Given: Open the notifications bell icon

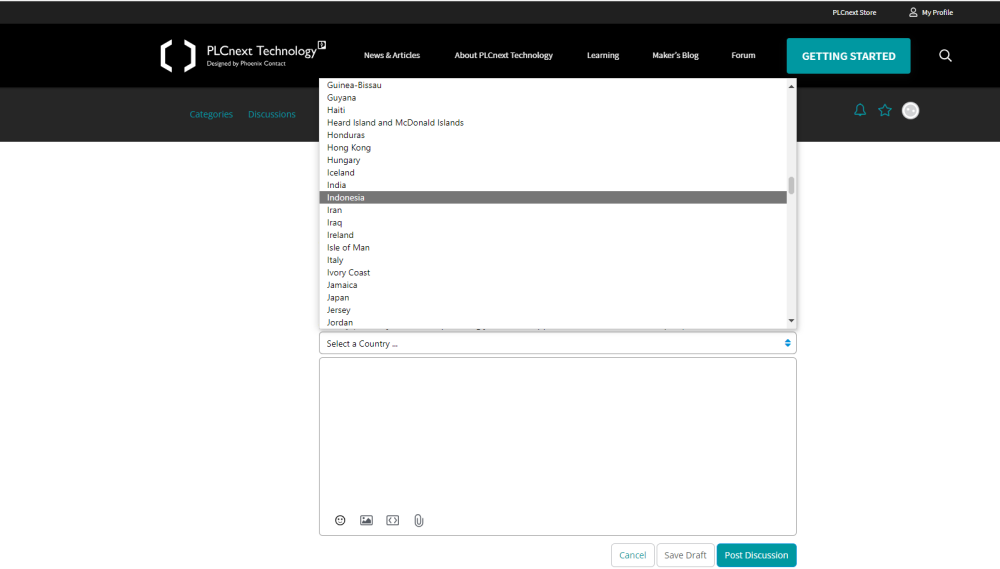Looking at the screenshot, I should click(859, 111).
